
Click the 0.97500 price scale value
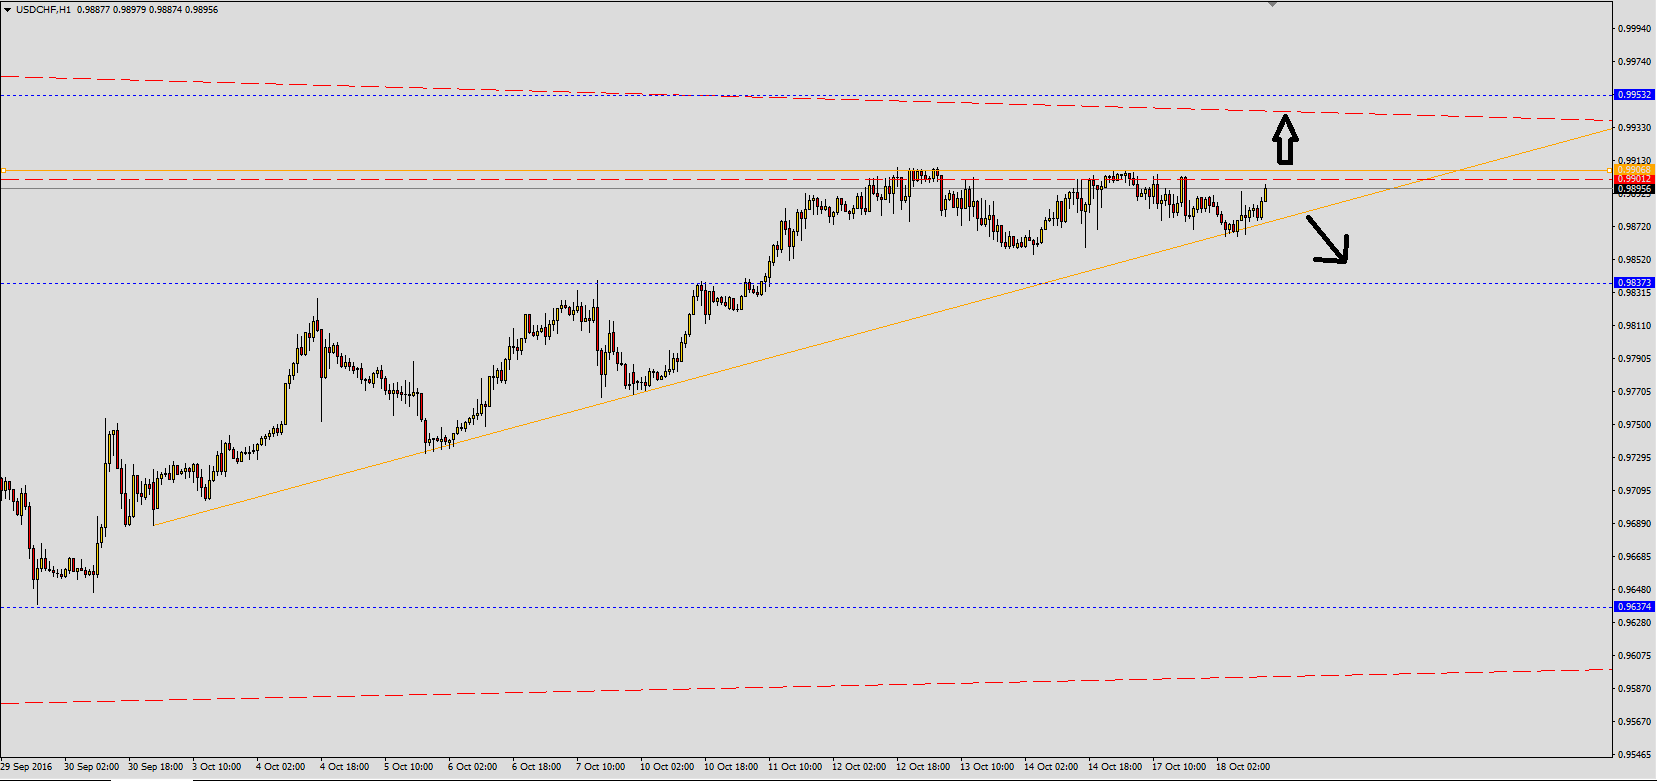tap(1635, 425)
